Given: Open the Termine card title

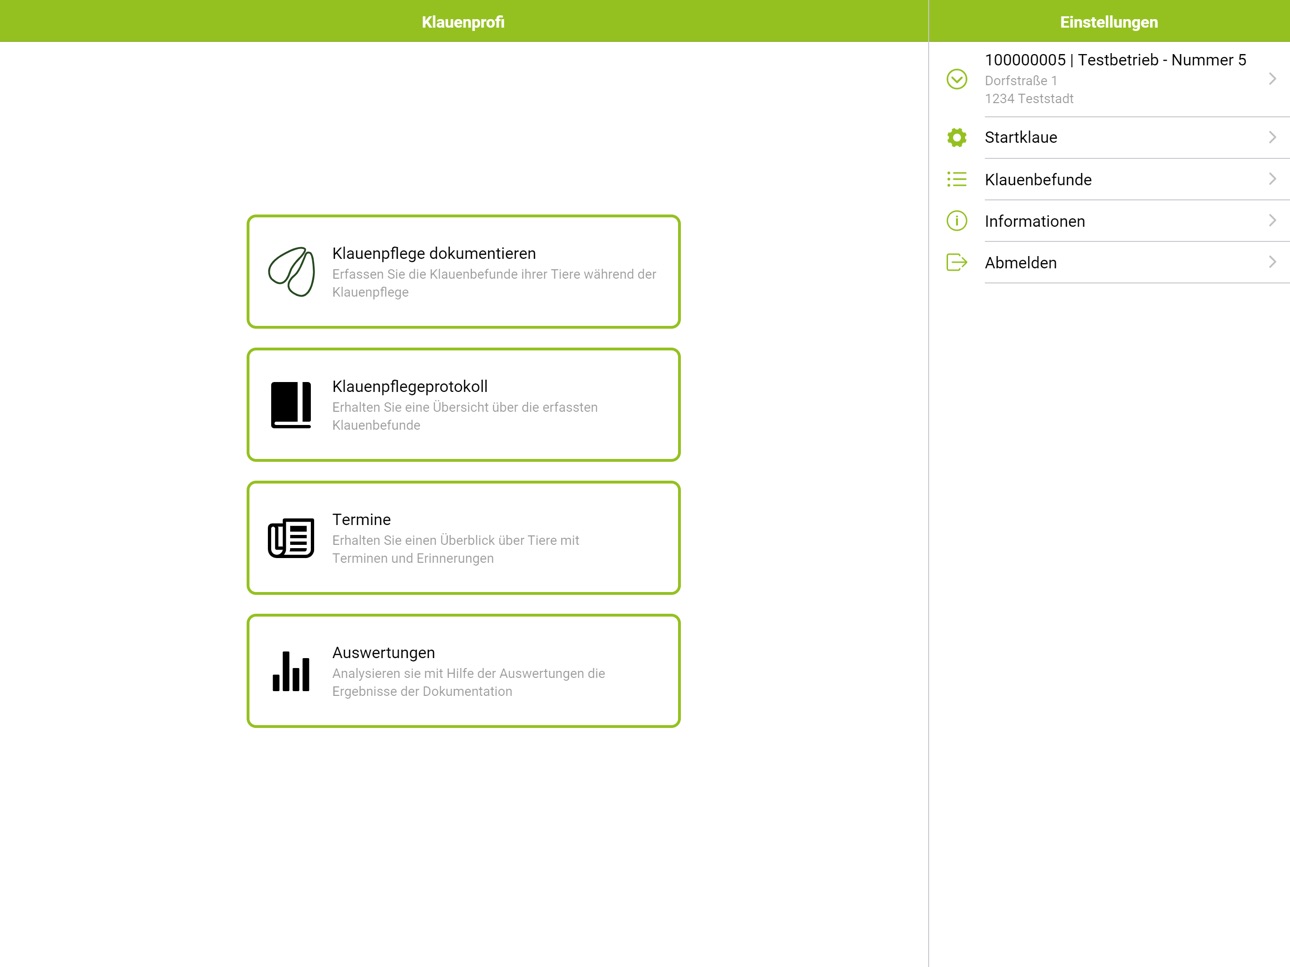Looking at the screenshot, I should coord(361,520).
